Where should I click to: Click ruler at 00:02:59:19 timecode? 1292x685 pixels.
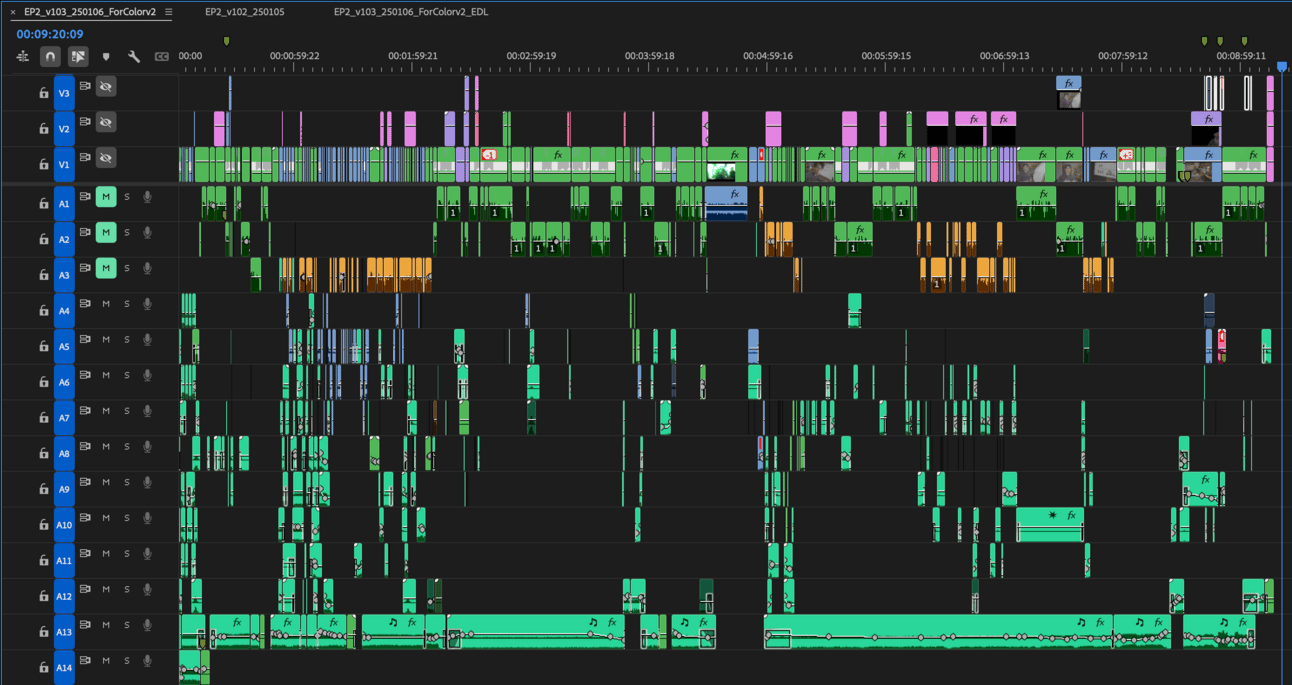pyautogui.click(x=531, y=56)
